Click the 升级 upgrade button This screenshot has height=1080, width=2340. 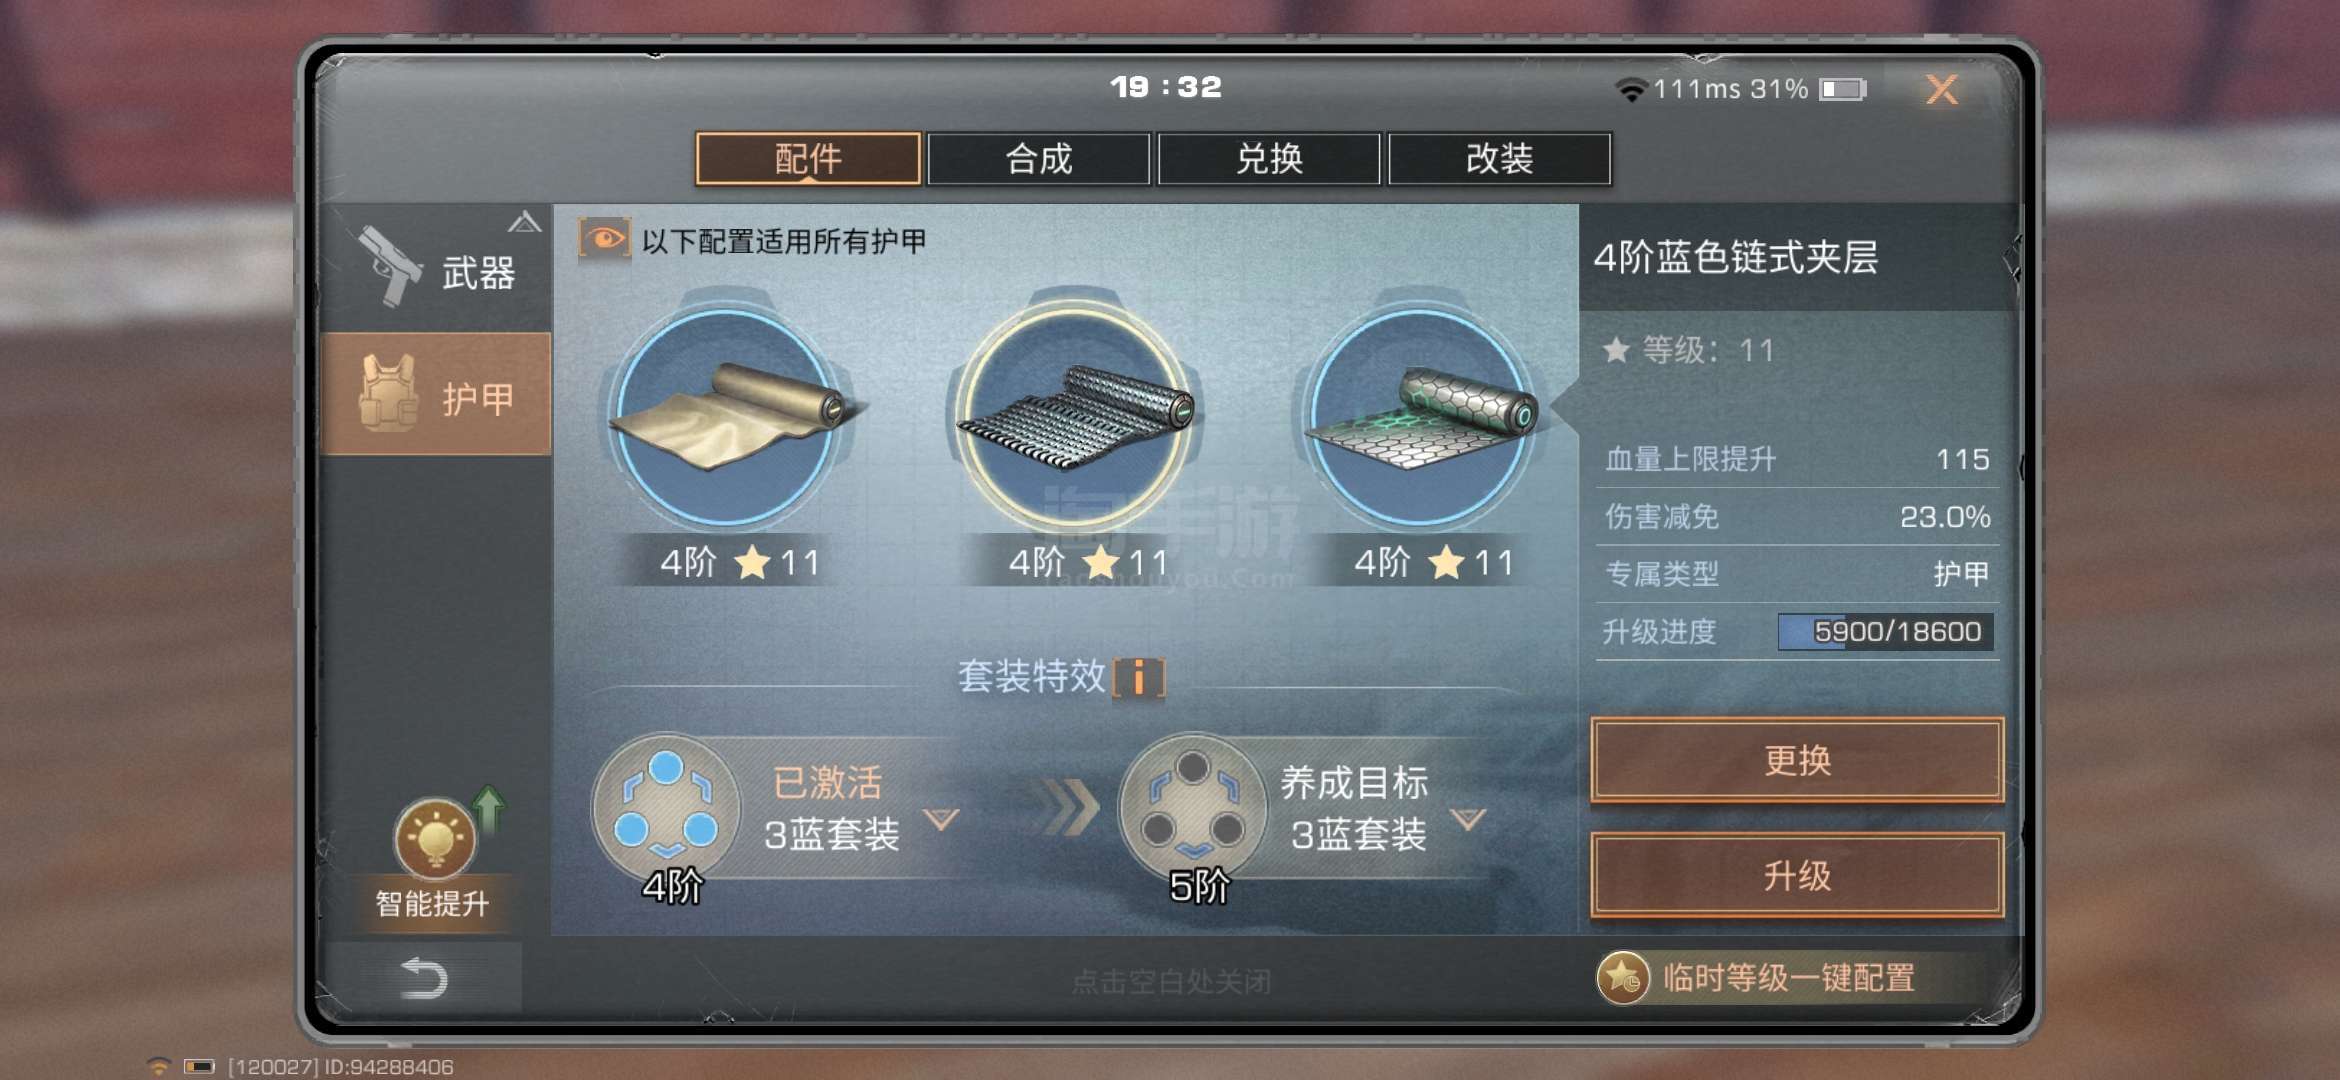point(1797,875)
